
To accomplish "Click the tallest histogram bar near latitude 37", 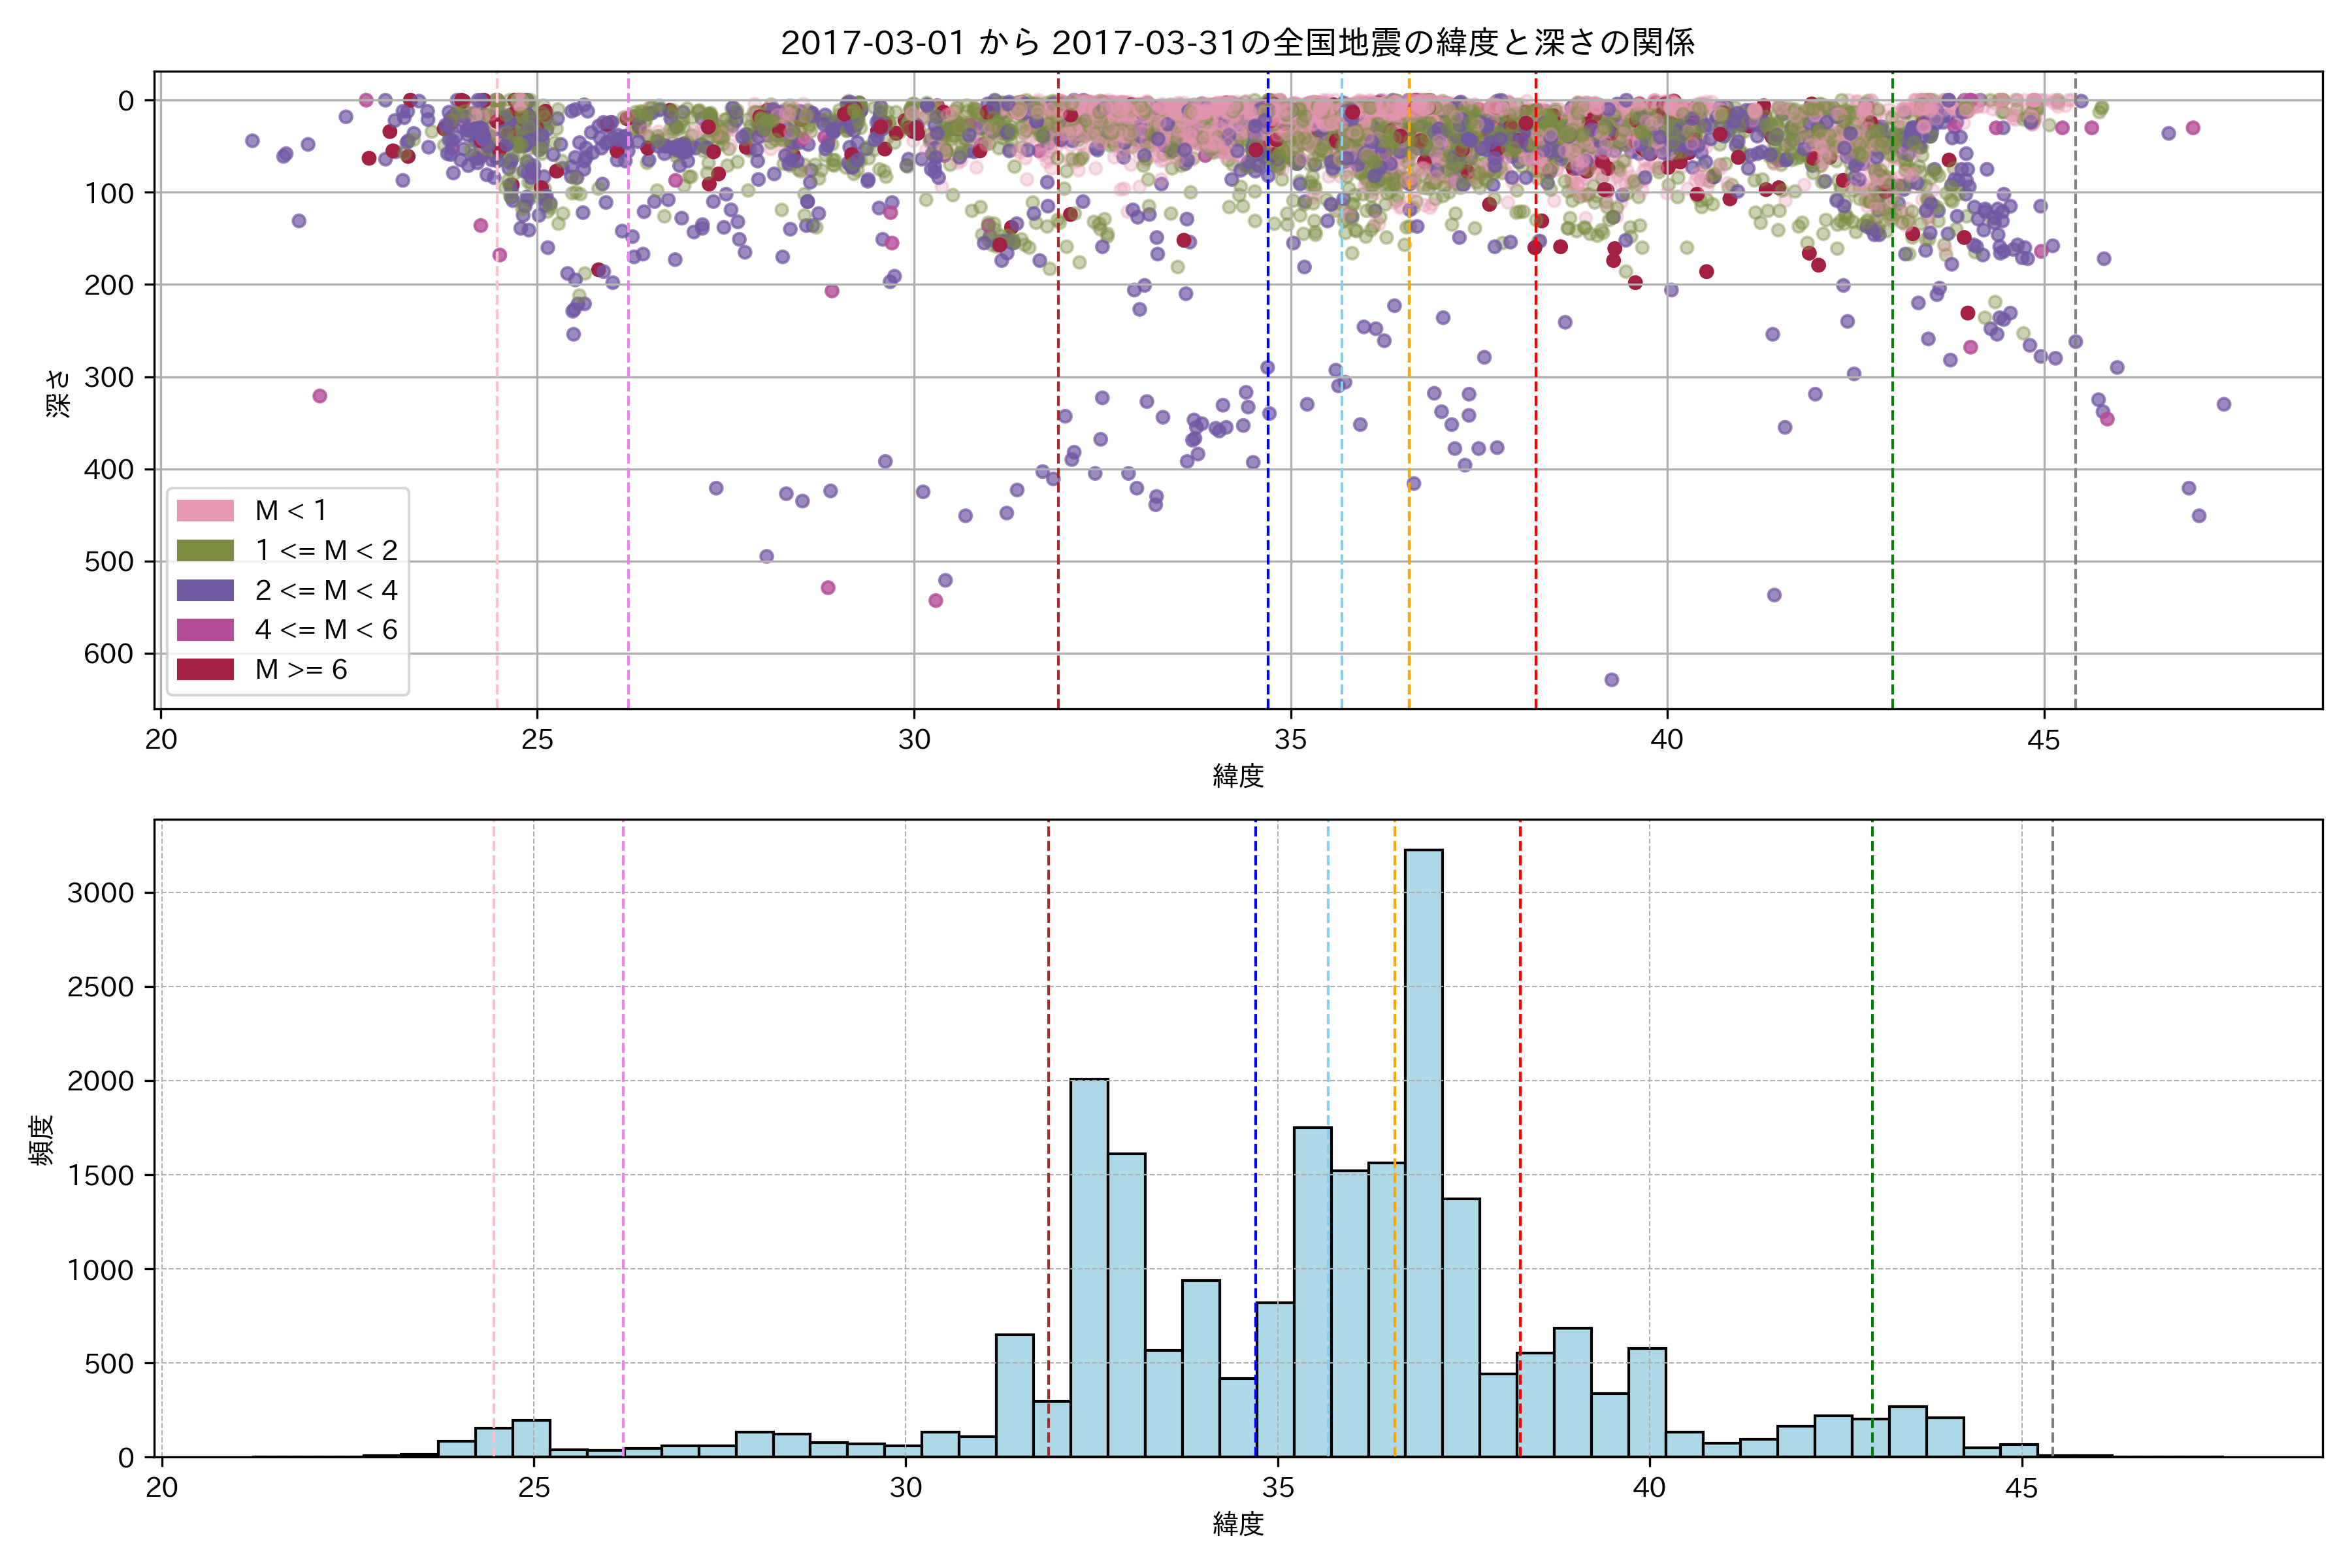I will coord(1423,1150).
